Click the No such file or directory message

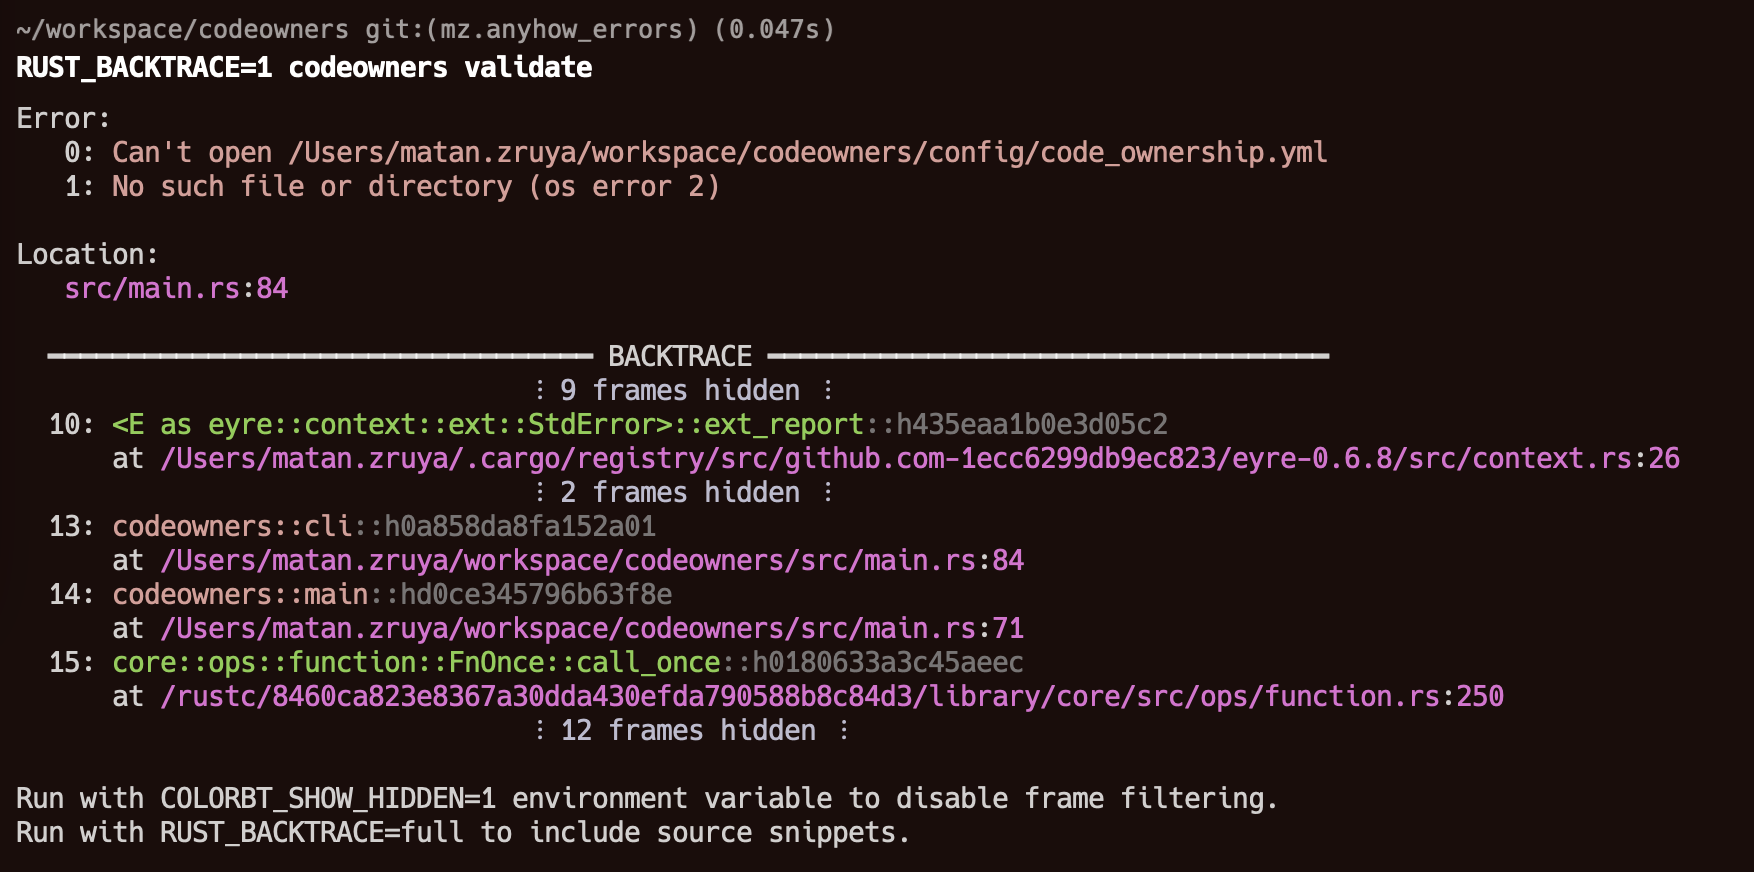click(416, 187)
